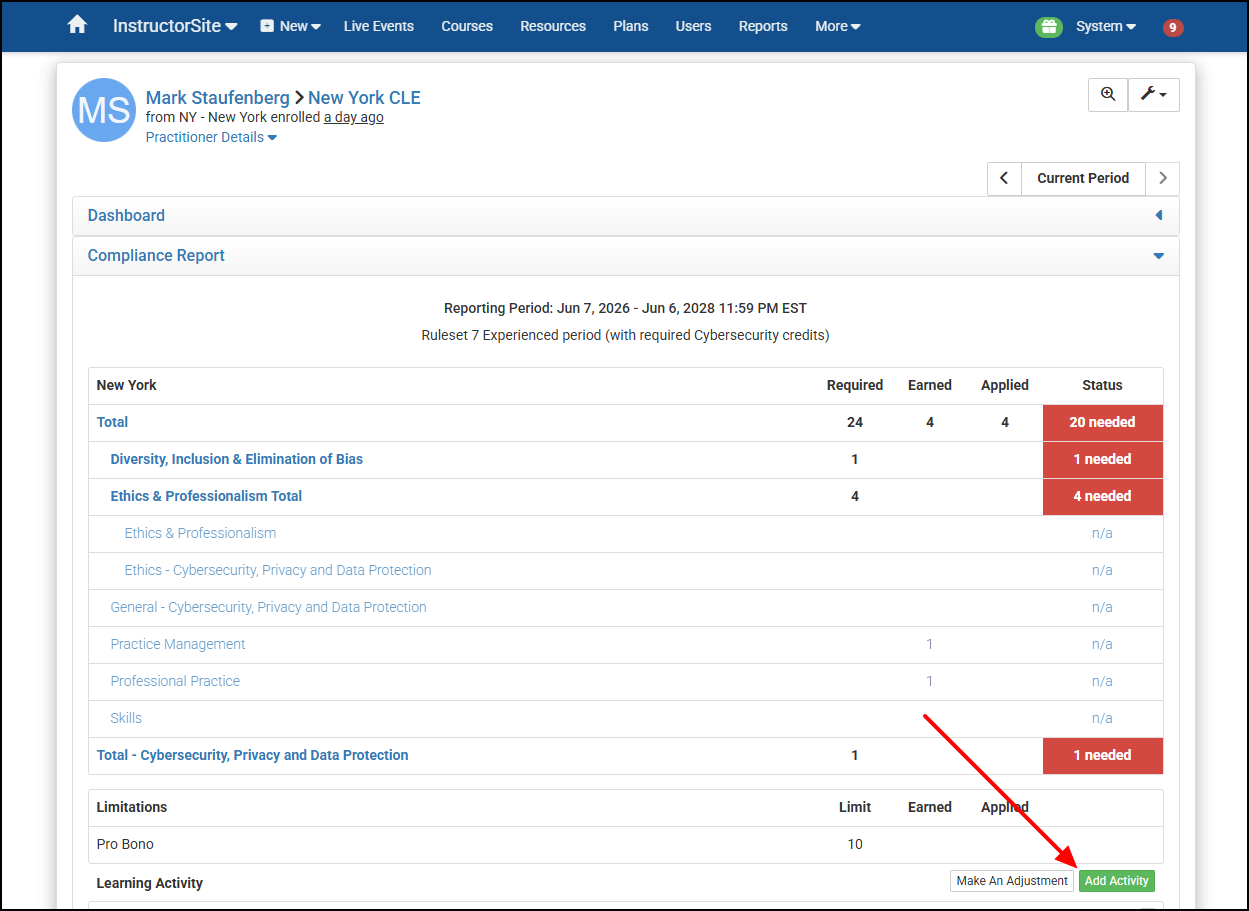The image size is (1249, 911).
Task: Click the Pro Bono limit value 10
Action: click(855, 844)
